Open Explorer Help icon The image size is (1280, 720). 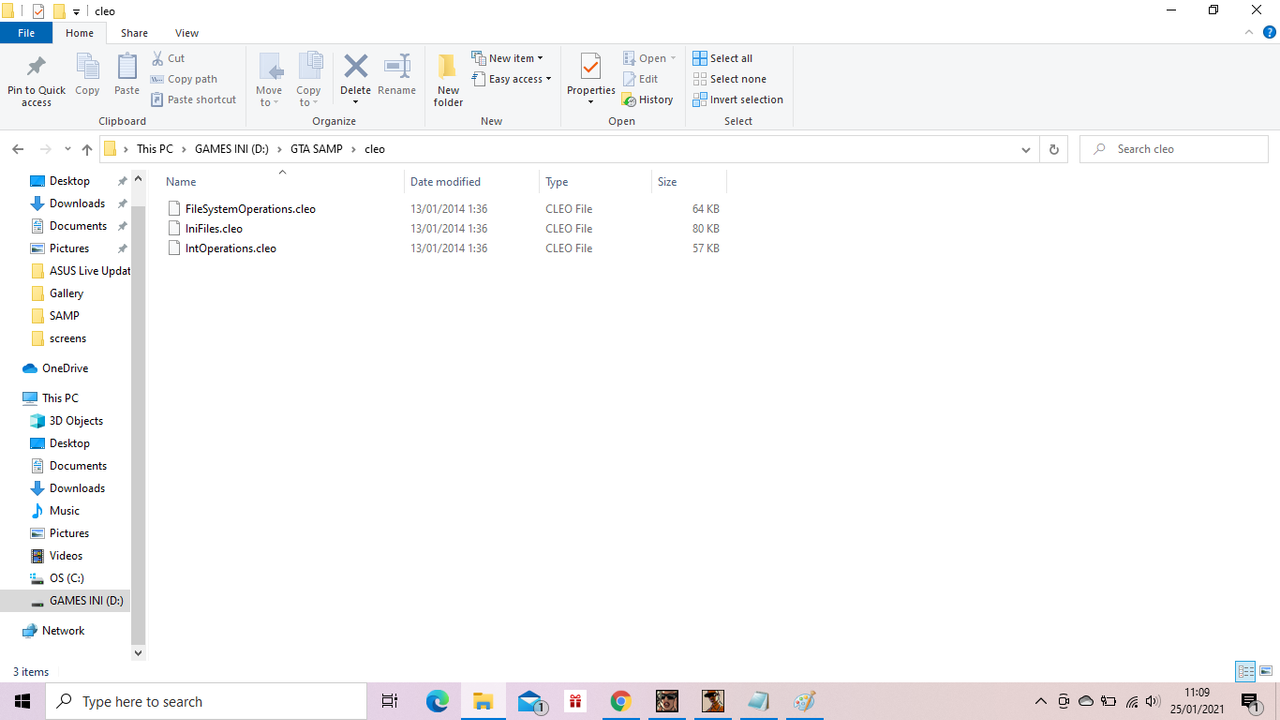(x=1270, y=33)
